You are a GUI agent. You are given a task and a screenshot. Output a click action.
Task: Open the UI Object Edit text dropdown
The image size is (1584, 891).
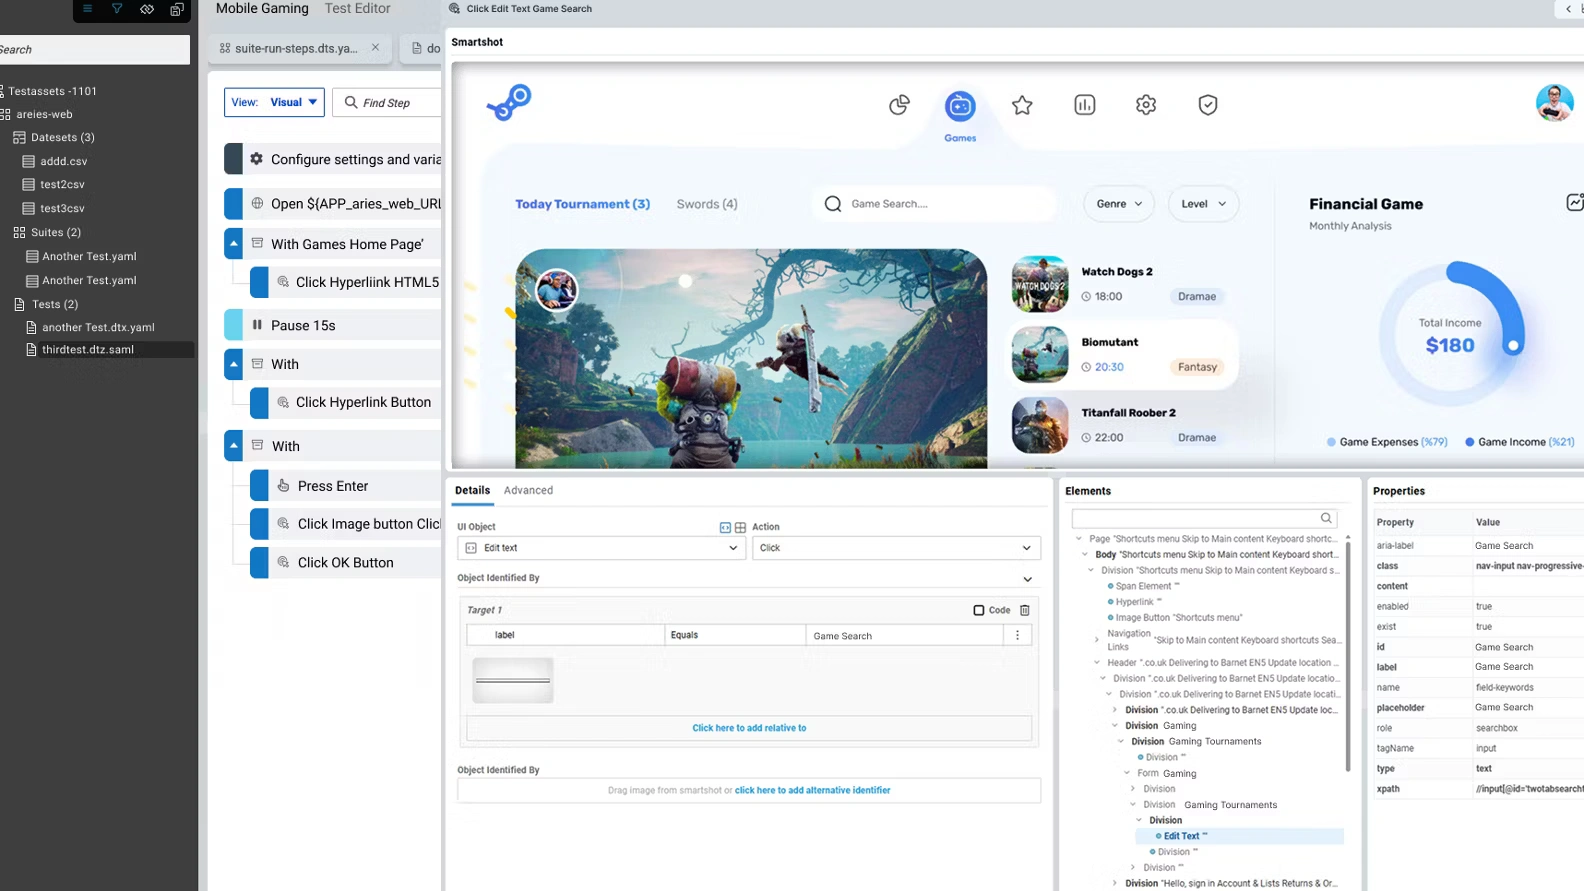[x=602, y=548]
